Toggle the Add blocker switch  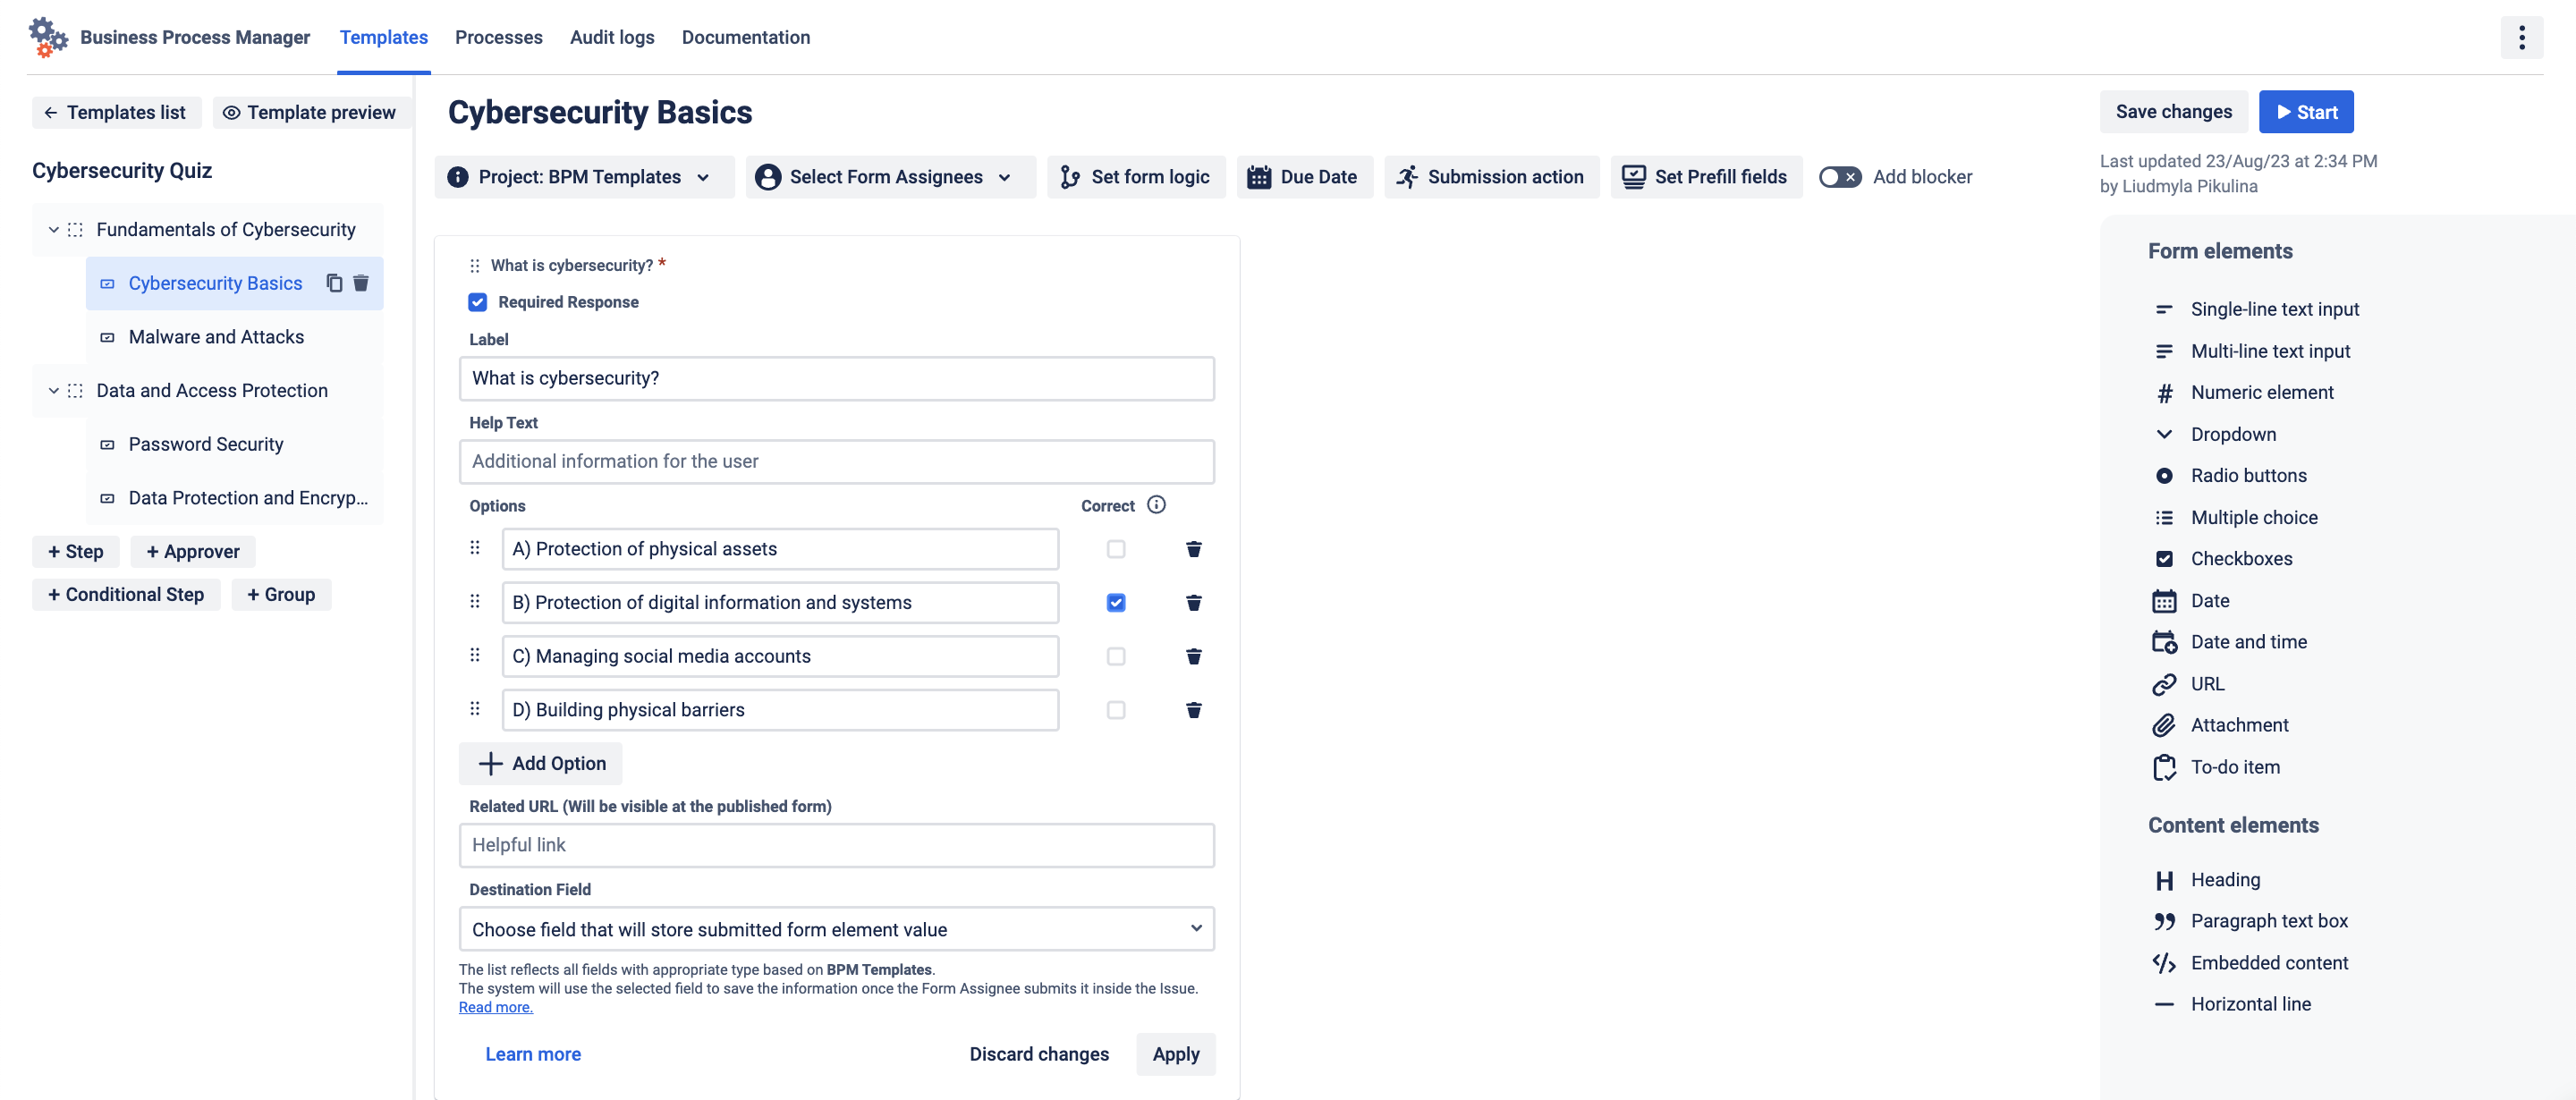[1839, 177]
